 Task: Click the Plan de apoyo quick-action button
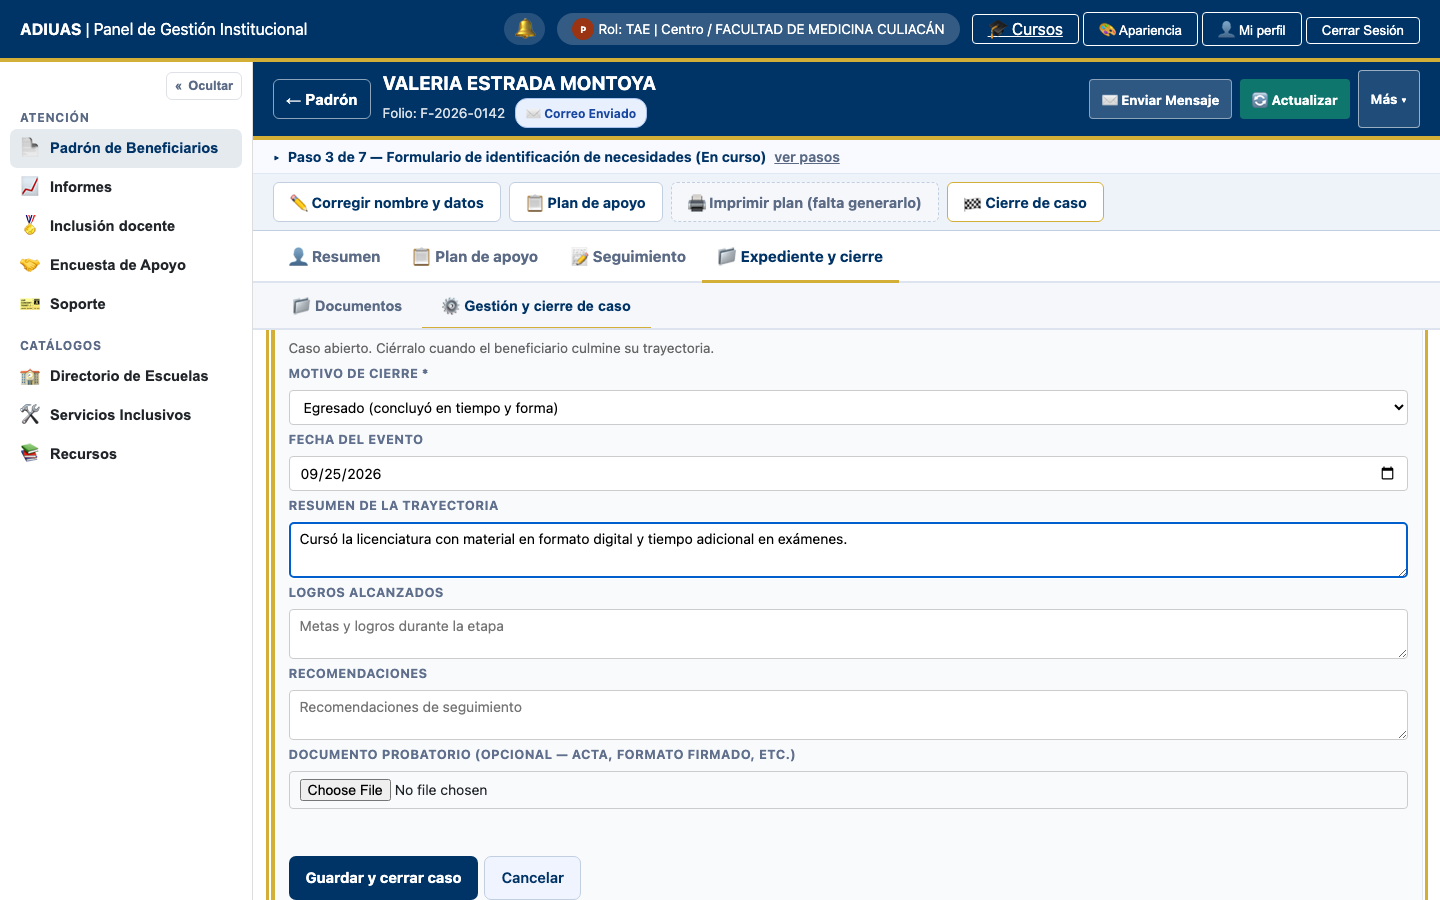click(x=586, y=202)
